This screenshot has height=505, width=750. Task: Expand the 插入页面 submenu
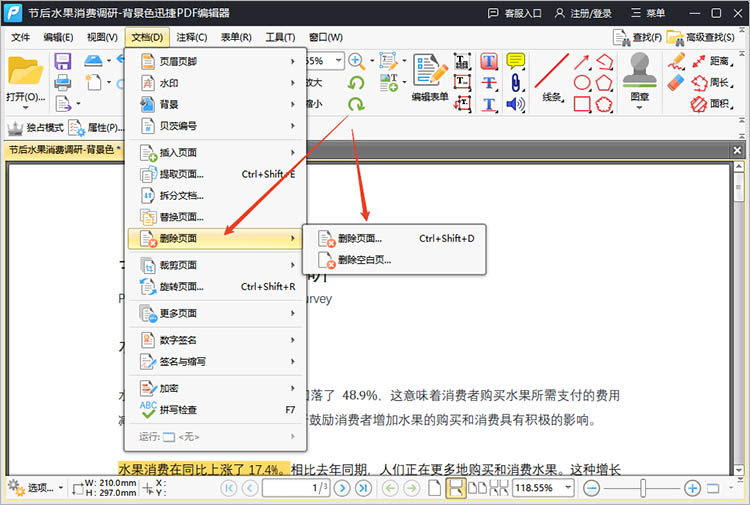coord(217,153)
